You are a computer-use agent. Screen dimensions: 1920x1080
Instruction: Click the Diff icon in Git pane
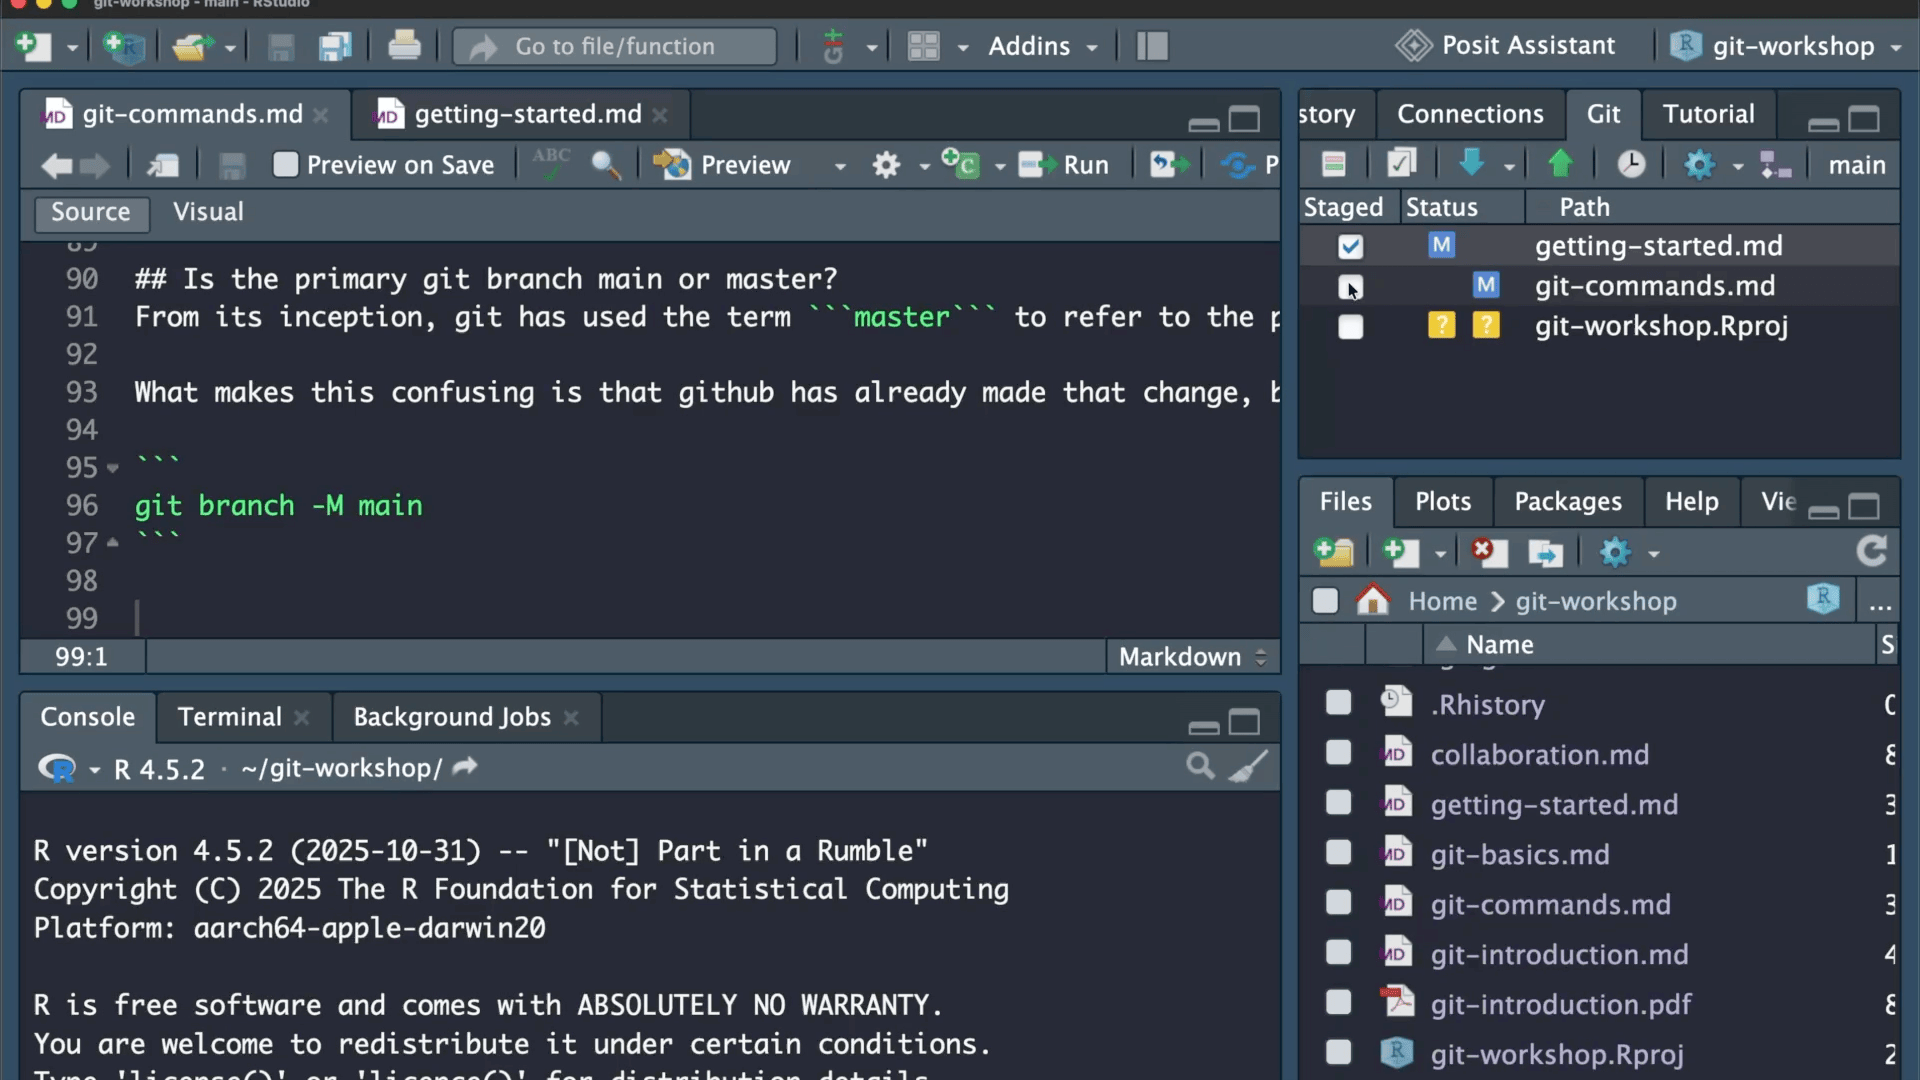pos(1333,164)
